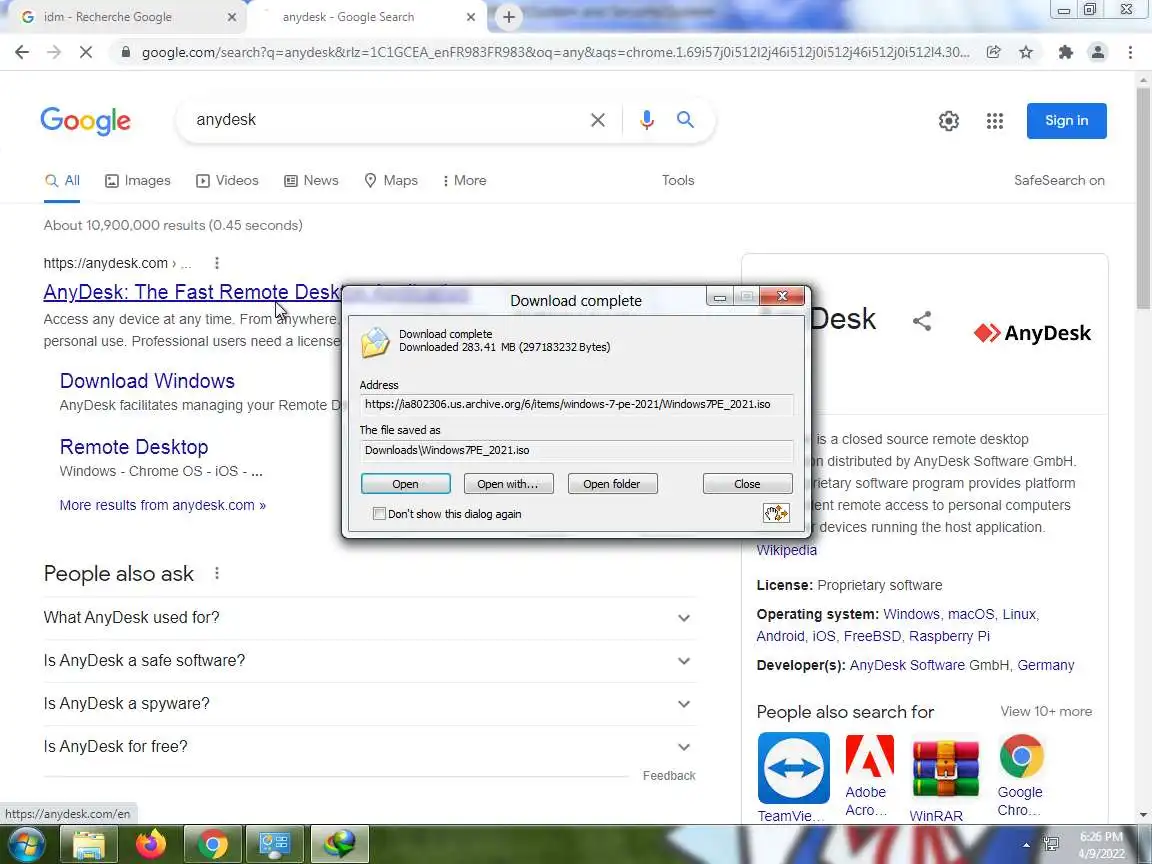Viewport: 1152px width, 864px height.
Task: Start a voice search with microphone
Action: coord(647,120)
